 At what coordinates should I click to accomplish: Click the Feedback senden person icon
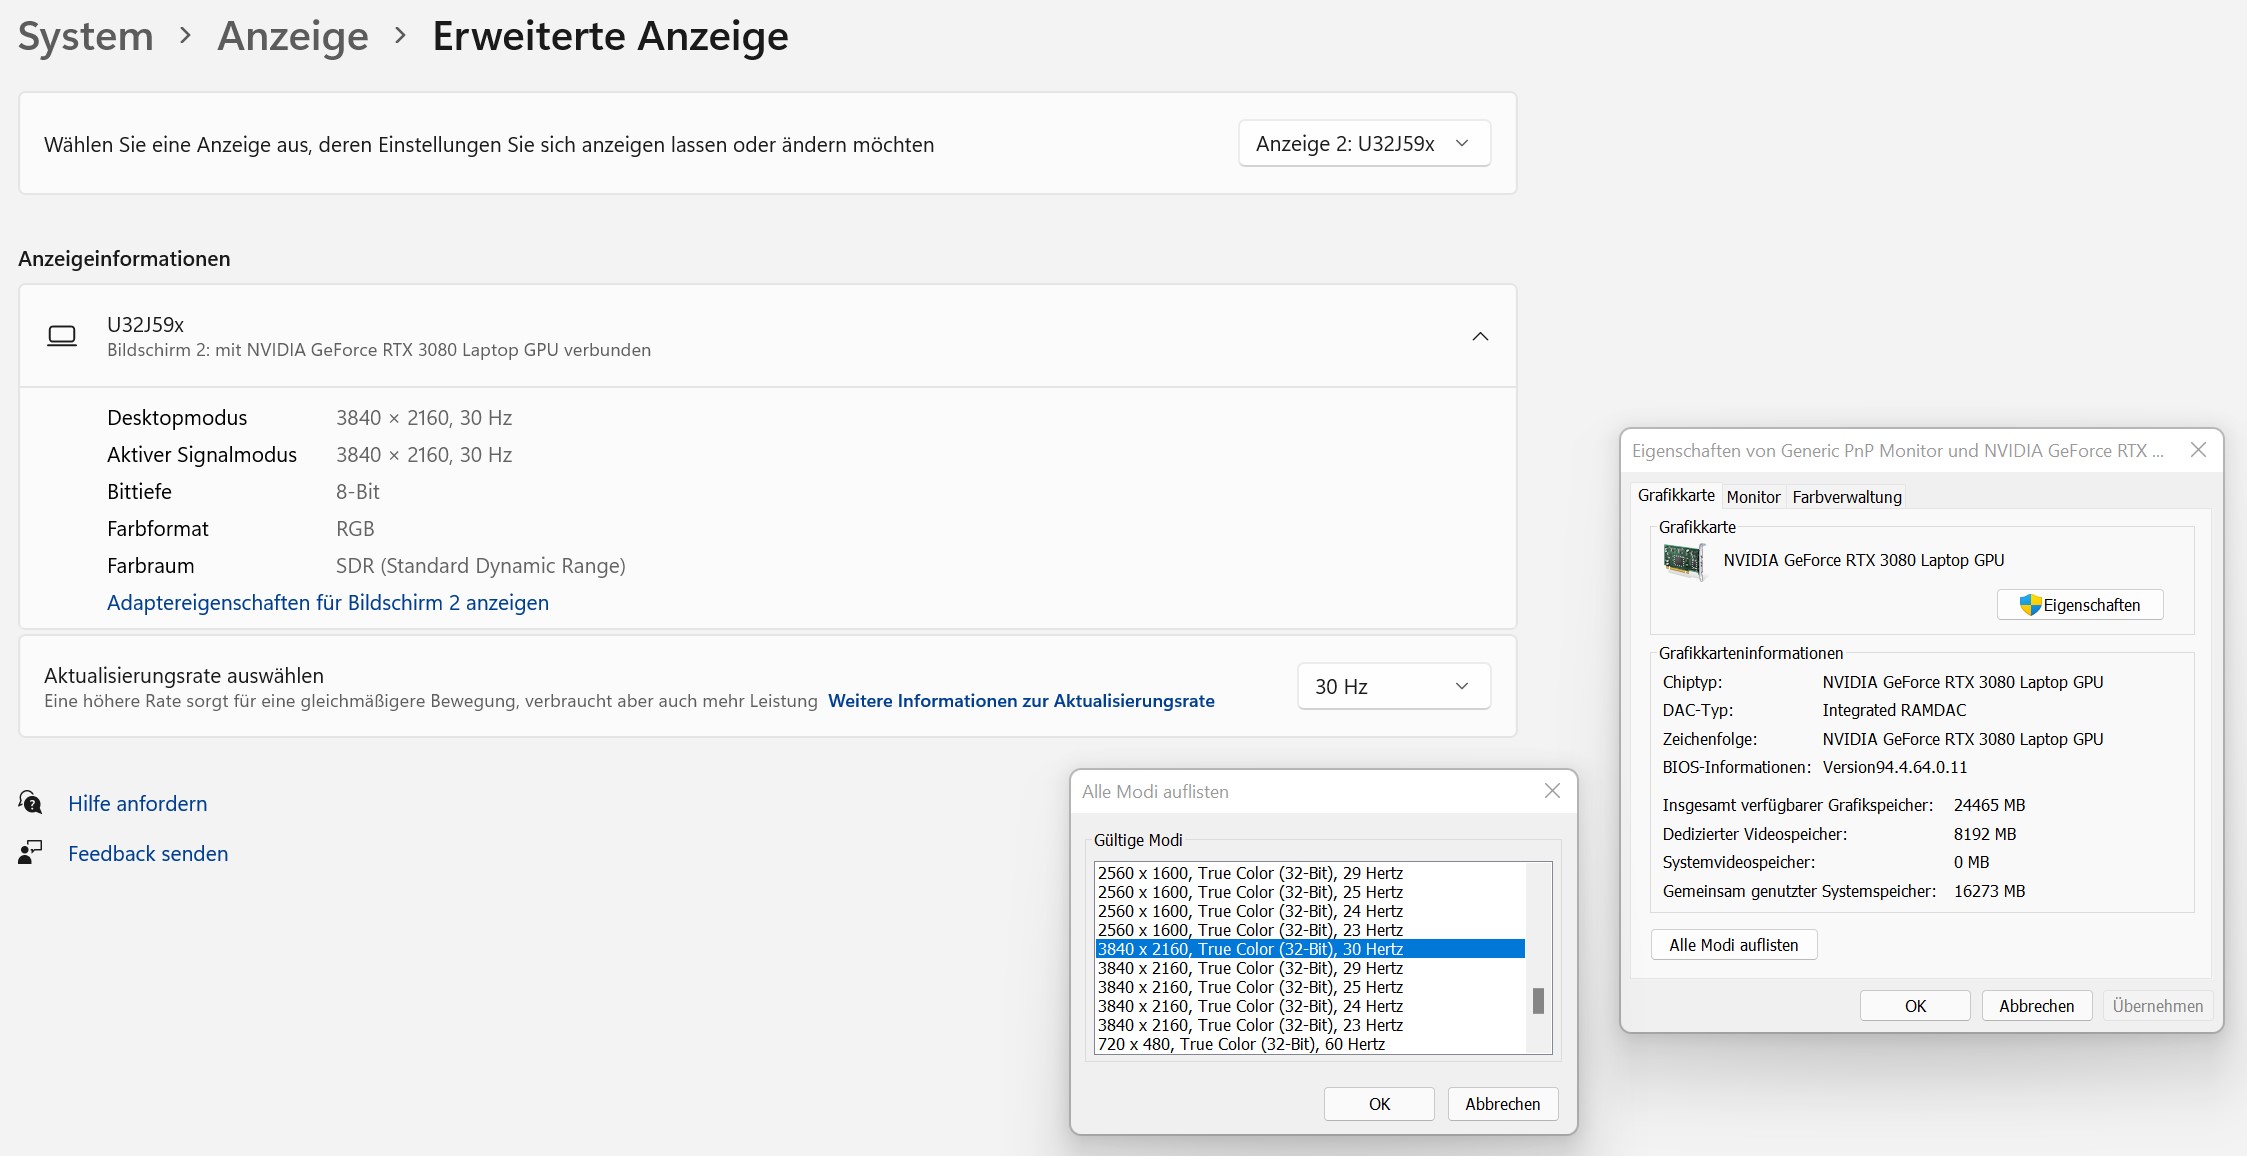point(30,853)
